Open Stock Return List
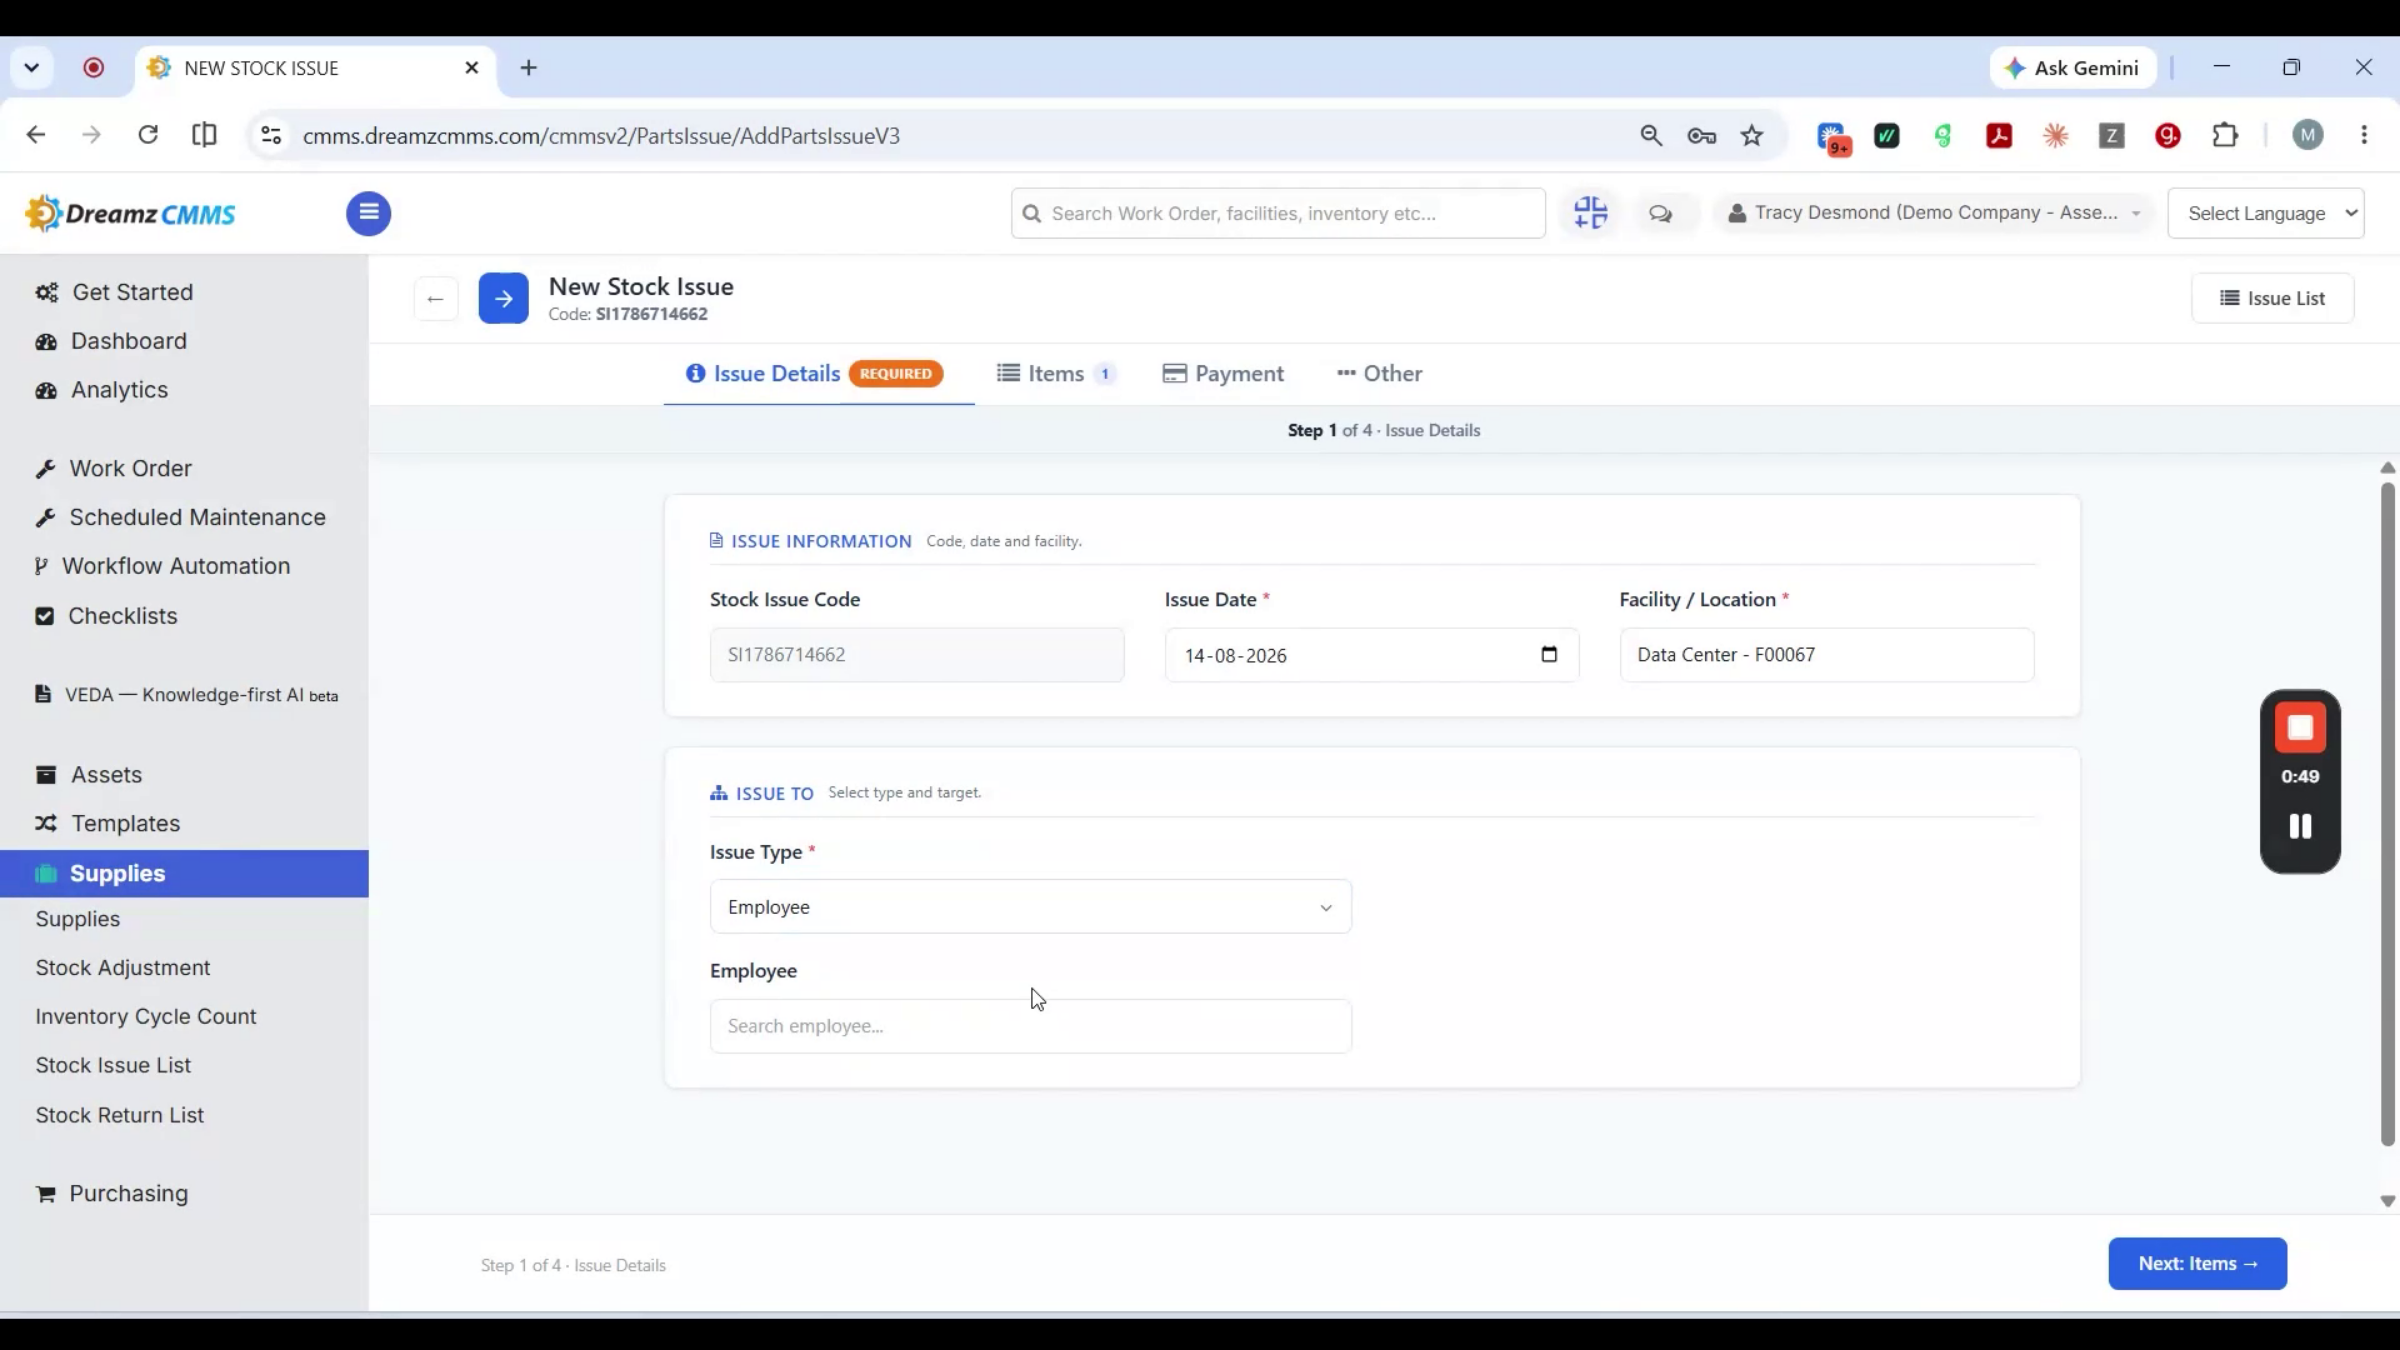The height and width of the screenshot is (1350, 2400). pos(120,1115)
